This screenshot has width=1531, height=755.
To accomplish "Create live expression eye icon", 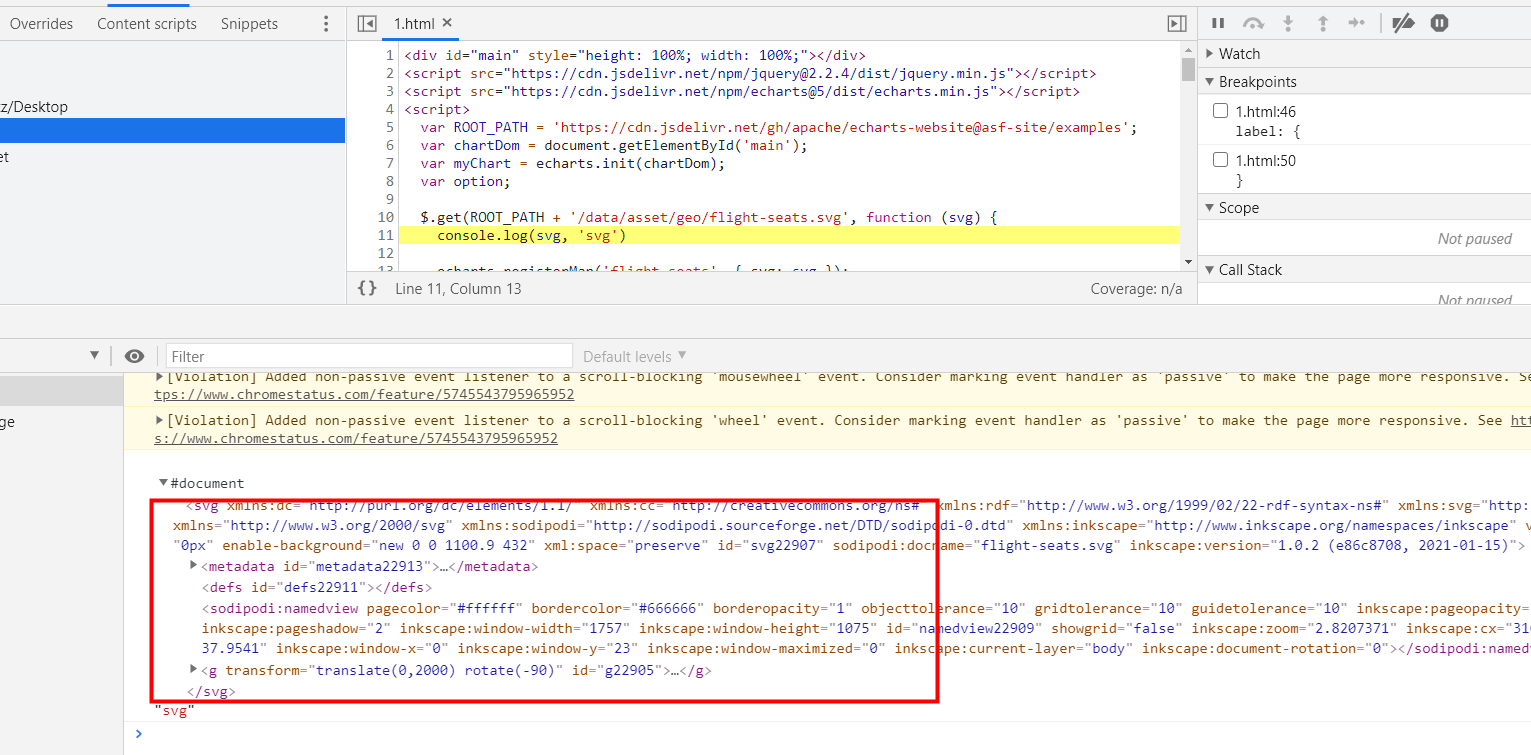I will pos(134,356).
